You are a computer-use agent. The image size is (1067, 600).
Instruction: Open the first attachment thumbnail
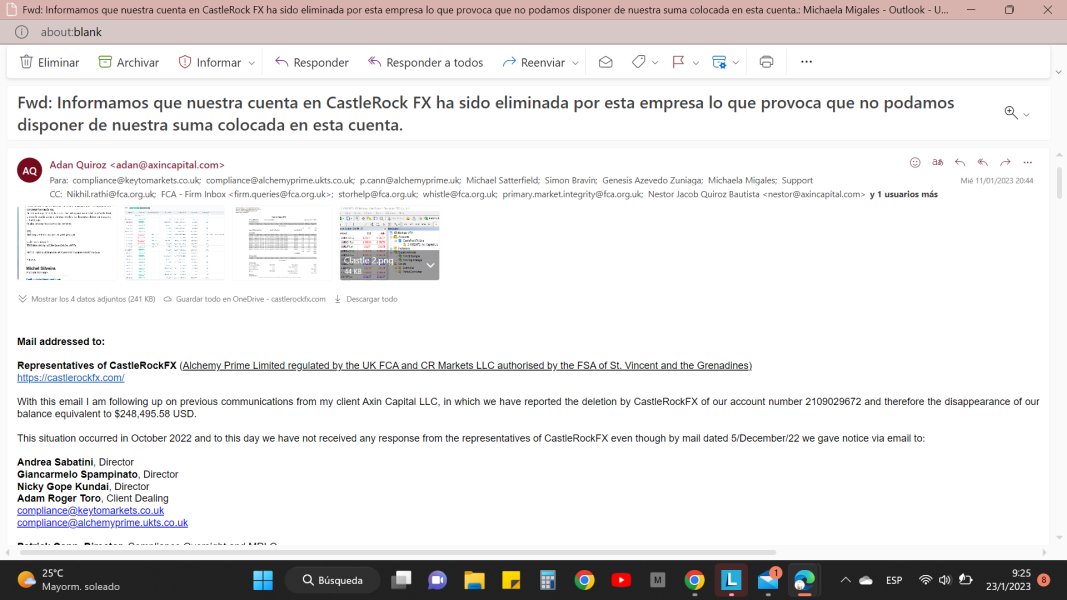(67, 243)
